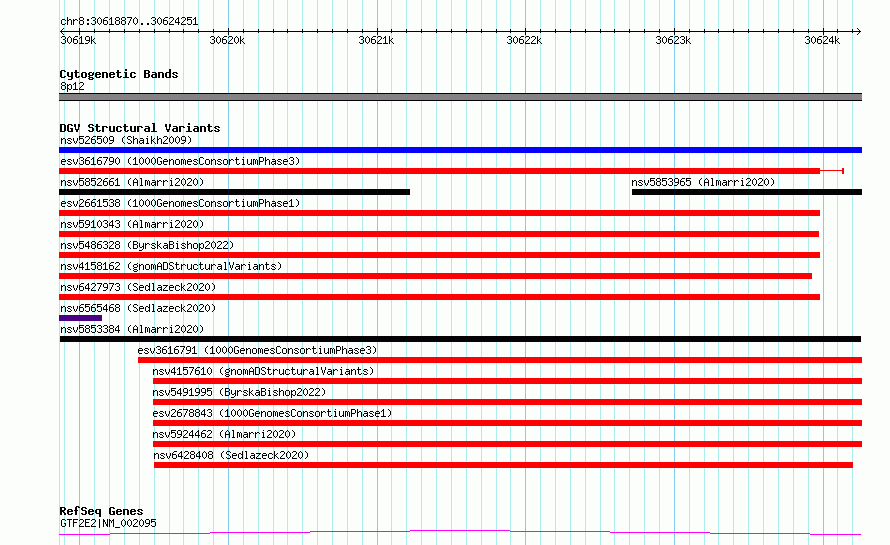The image size is (890, 545).
Task: Select the red bar under nsv5486328
Action: [x=439, y=255]
